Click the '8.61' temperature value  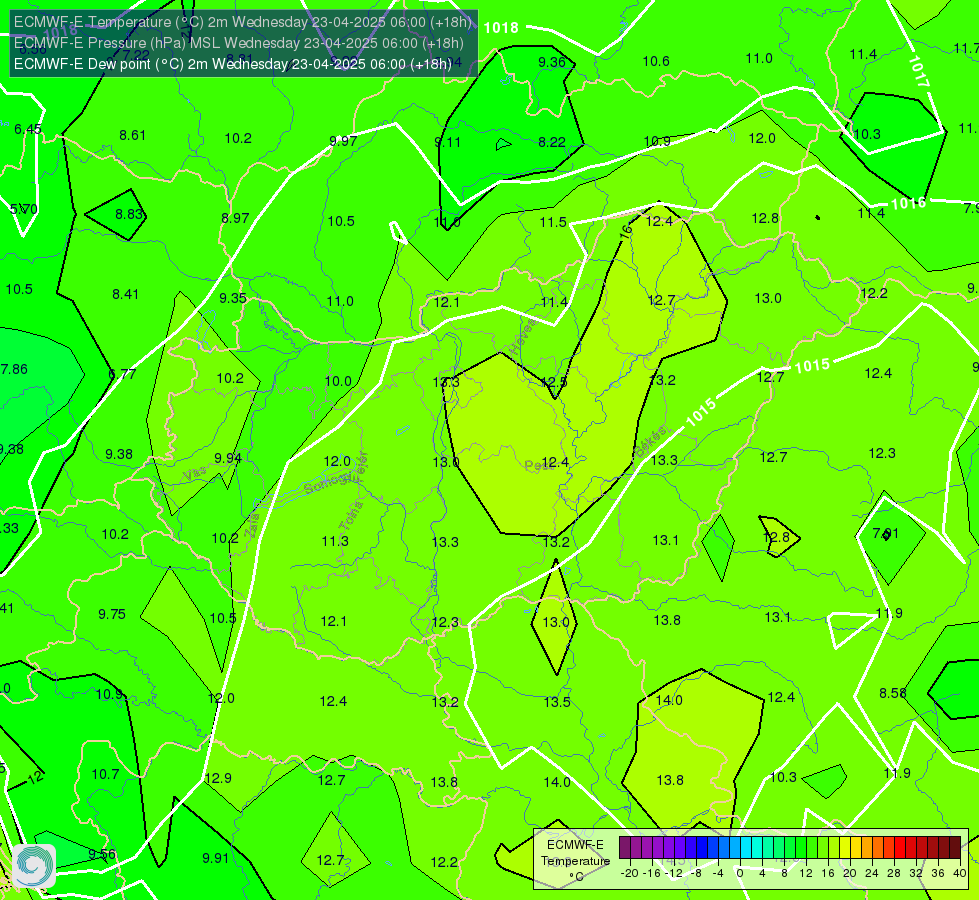pyautogui.click(x=132, y=136)
